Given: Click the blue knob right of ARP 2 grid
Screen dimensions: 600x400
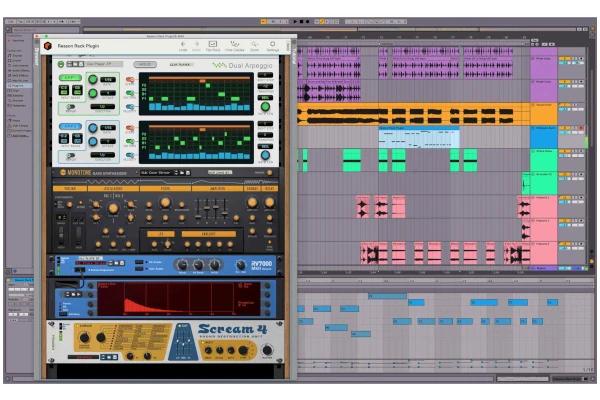Looking at the screenshot, I should point(265,155).
